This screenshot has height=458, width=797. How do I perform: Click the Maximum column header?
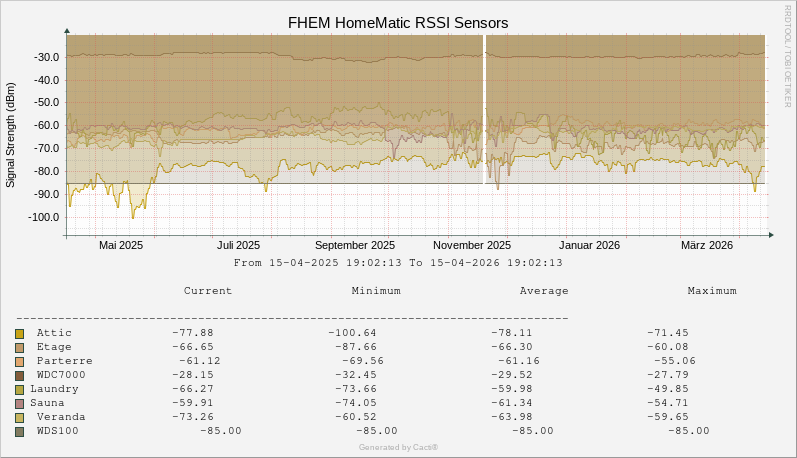tap(712, 291)
